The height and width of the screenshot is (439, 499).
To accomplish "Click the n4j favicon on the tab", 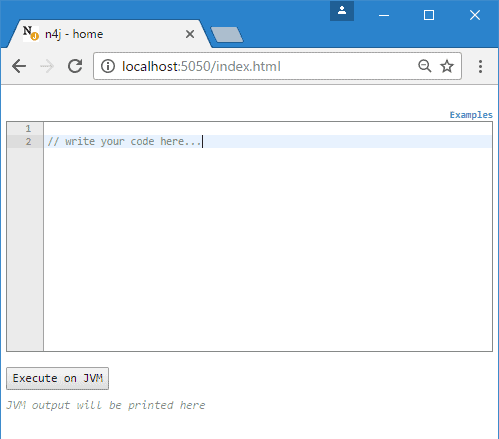I will [x=31, y=33].
